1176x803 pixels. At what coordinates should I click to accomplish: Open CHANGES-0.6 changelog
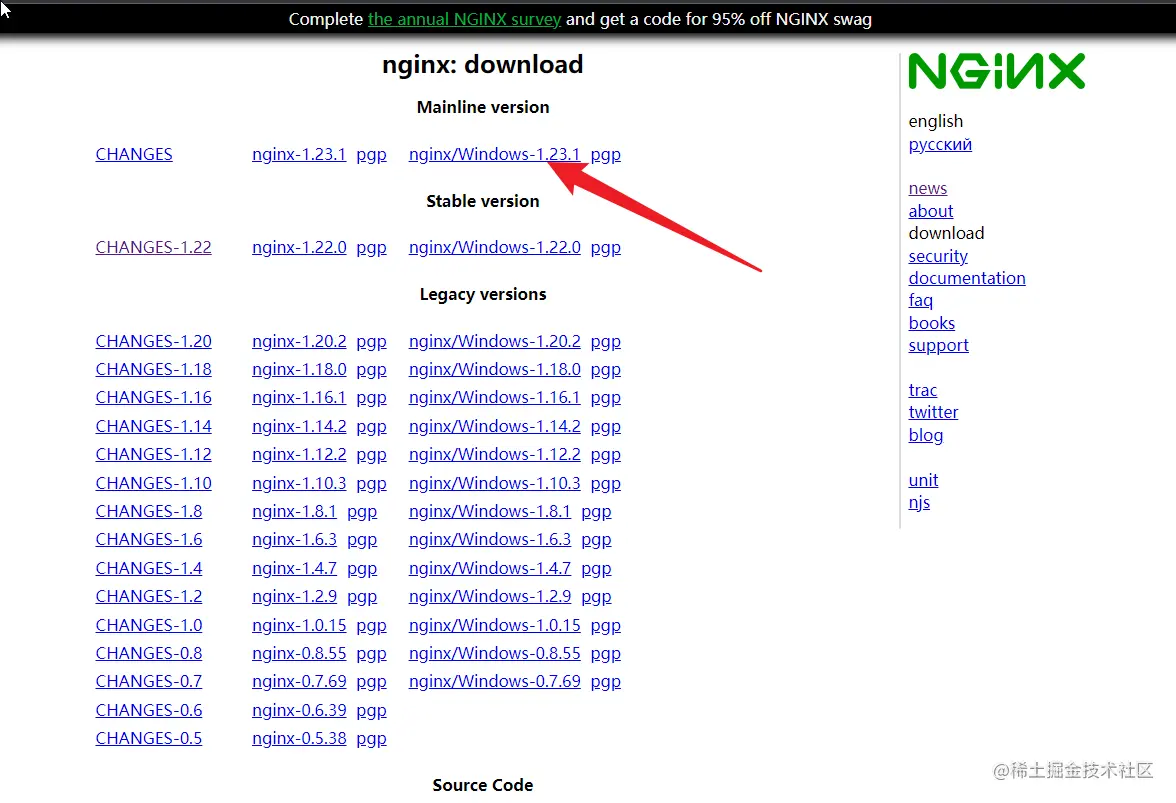pyautogui.click(x=148, y=710)
